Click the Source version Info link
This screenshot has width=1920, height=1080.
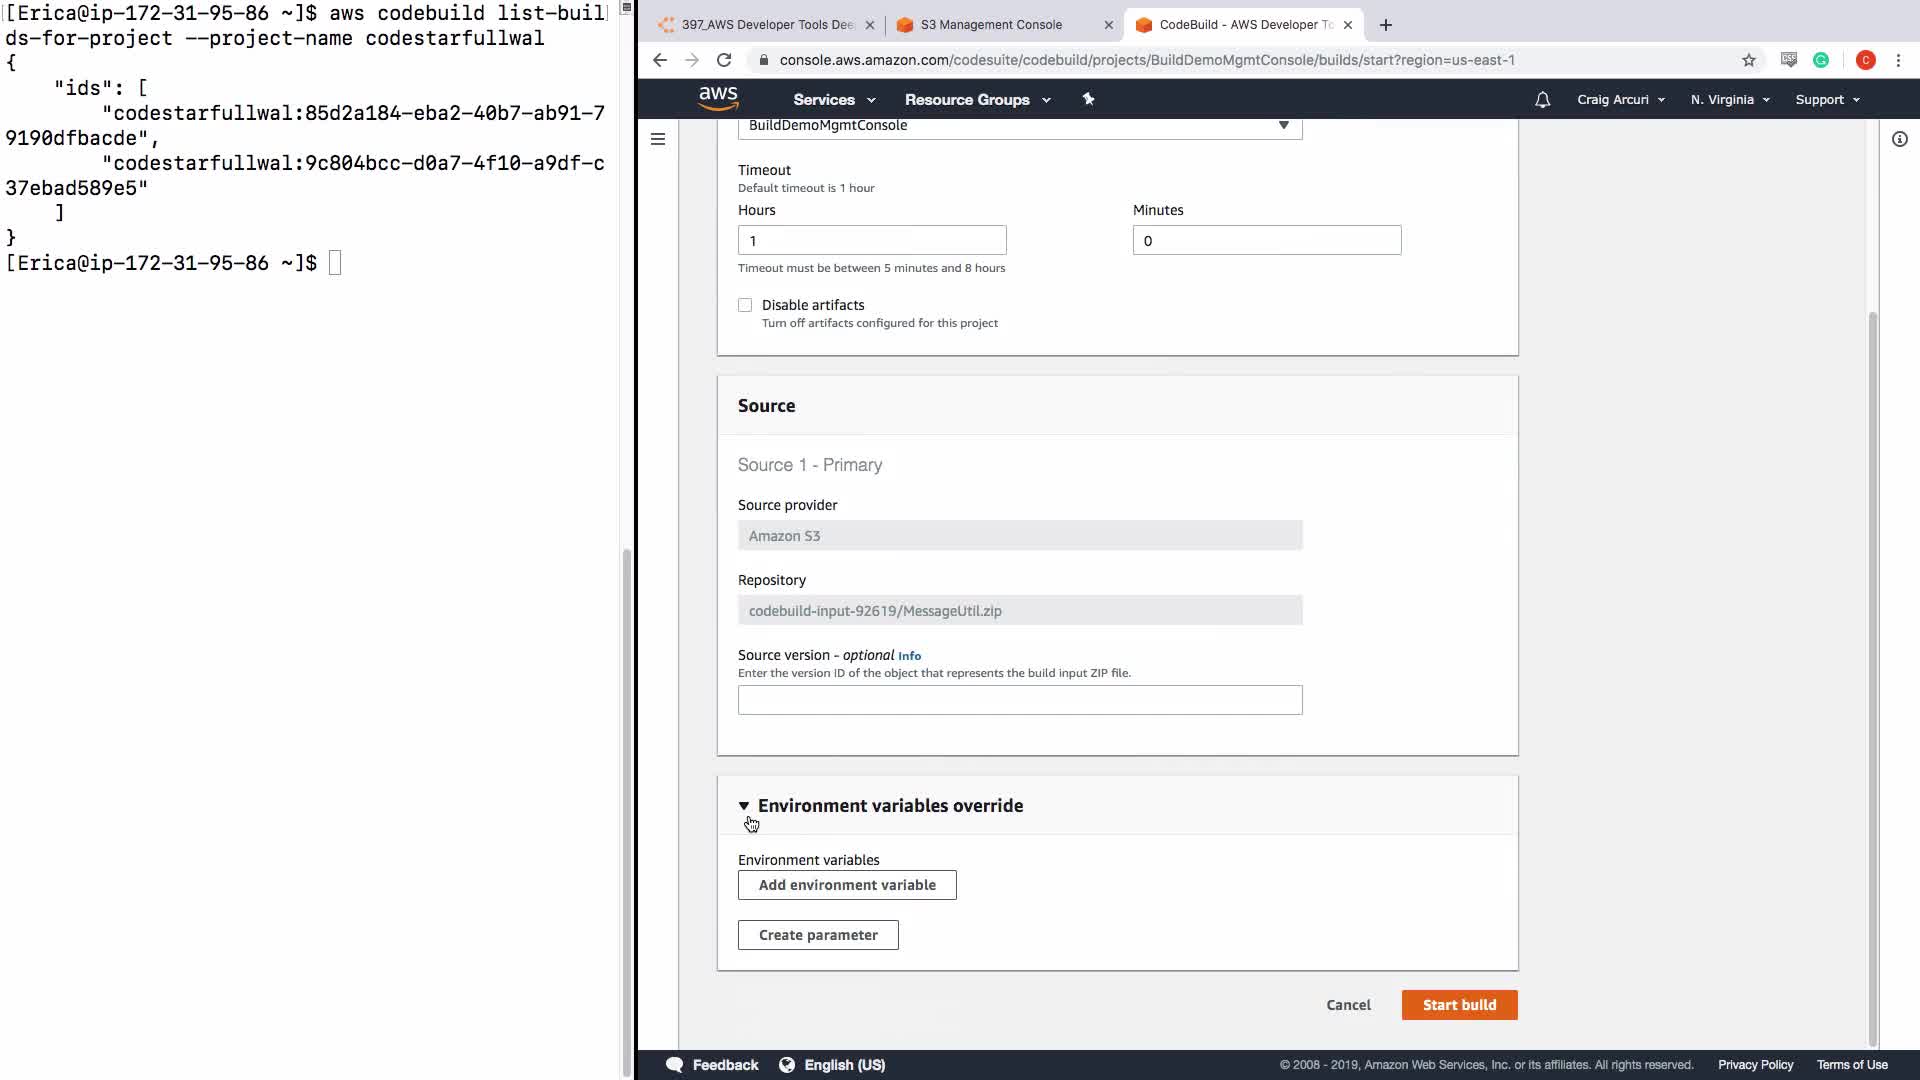tap(909, 656)
